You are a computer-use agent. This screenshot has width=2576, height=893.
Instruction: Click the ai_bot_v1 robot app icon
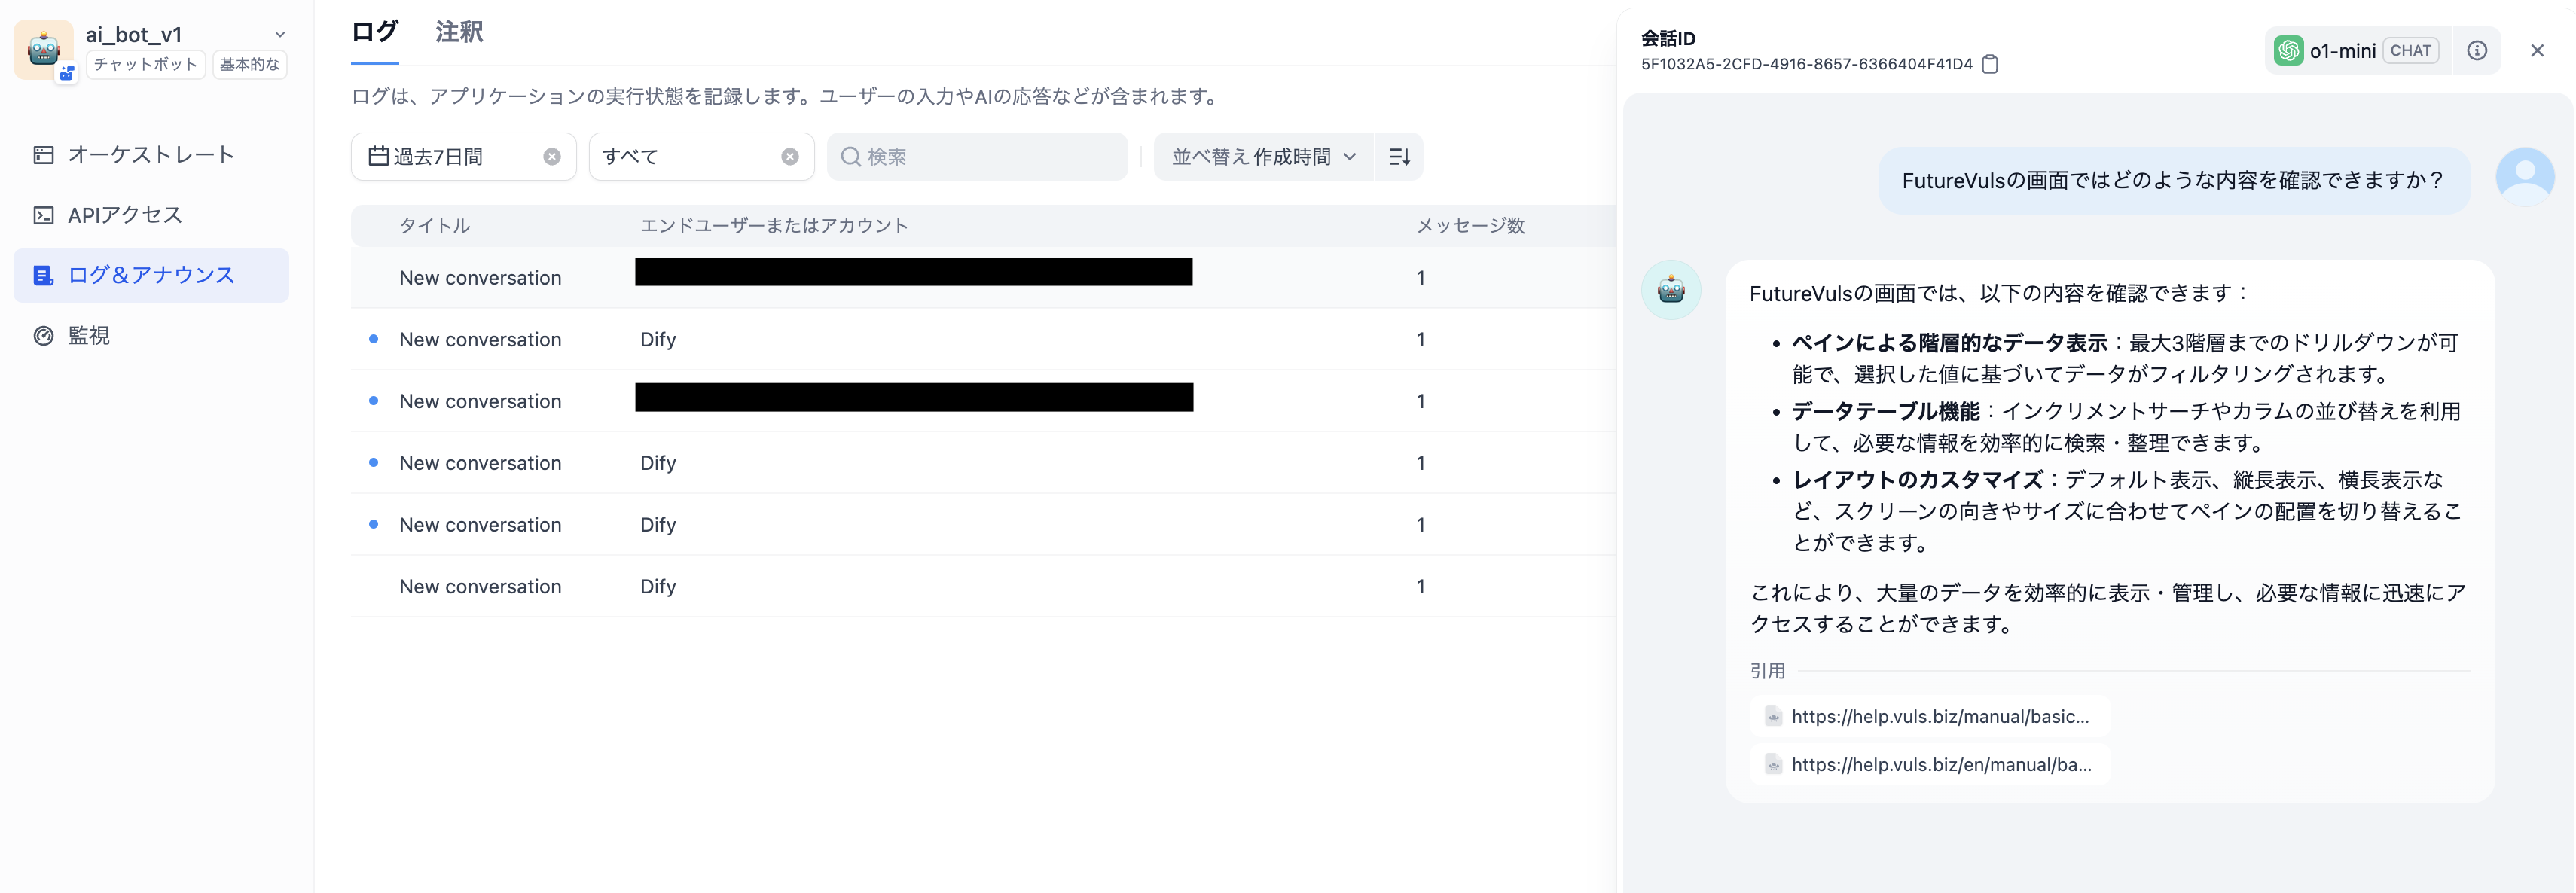click(x=43, y=49)
